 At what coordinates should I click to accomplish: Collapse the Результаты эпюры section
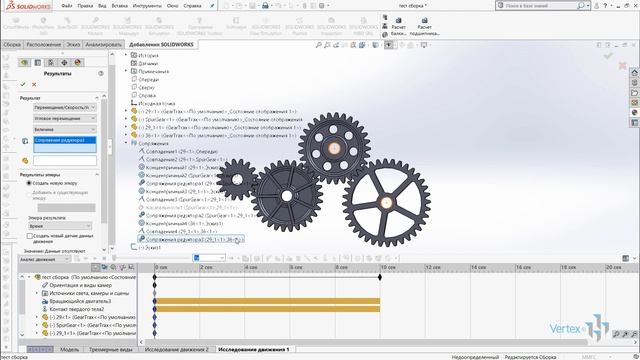[x=97, y=175]
